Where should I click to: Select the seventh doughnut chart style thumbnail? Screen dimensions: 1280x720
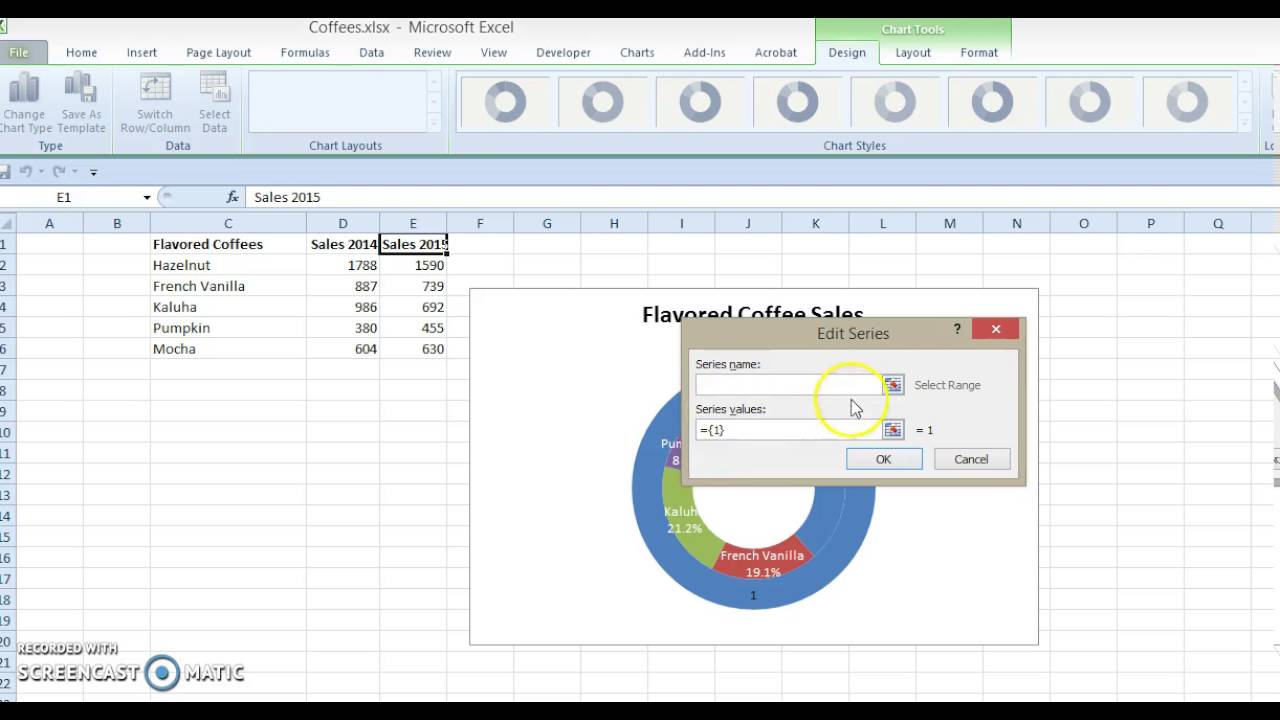[1090, 102]
